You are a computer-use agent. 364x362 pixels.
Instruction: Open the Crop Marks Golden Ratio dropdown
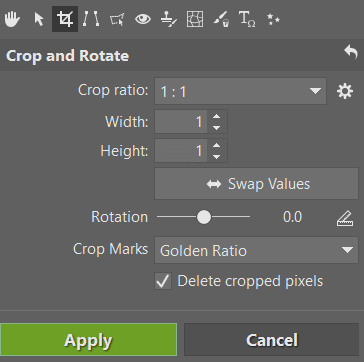point(256,250)
